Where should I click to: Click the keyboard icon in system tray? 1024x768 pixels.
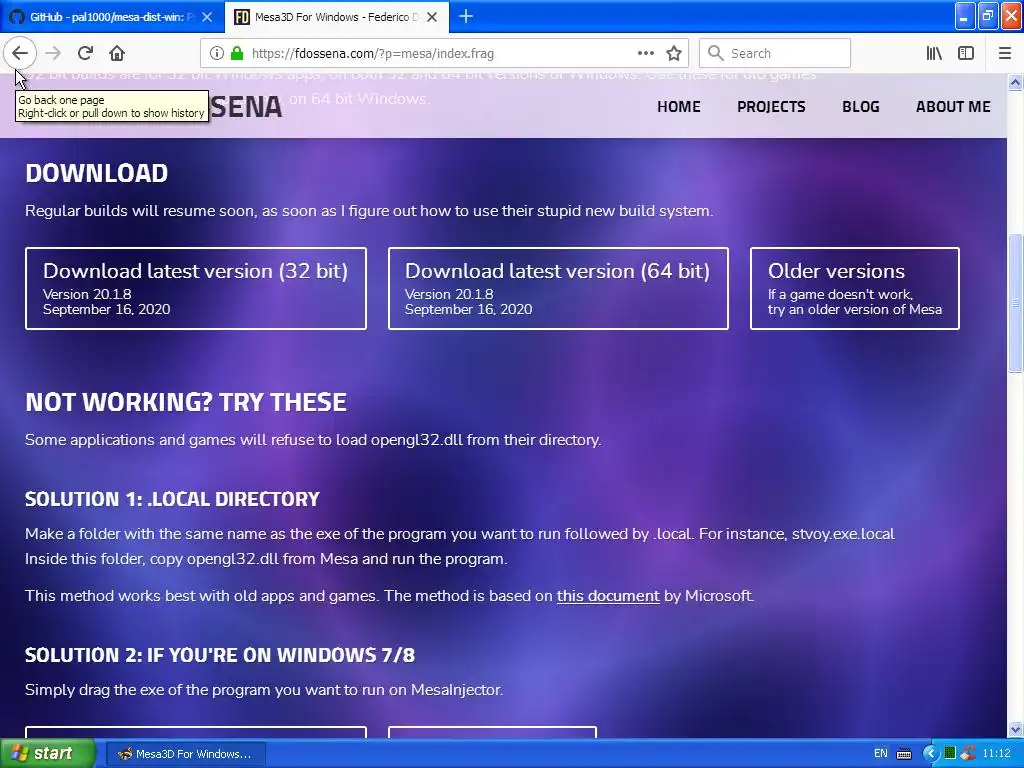coord(904,754)
